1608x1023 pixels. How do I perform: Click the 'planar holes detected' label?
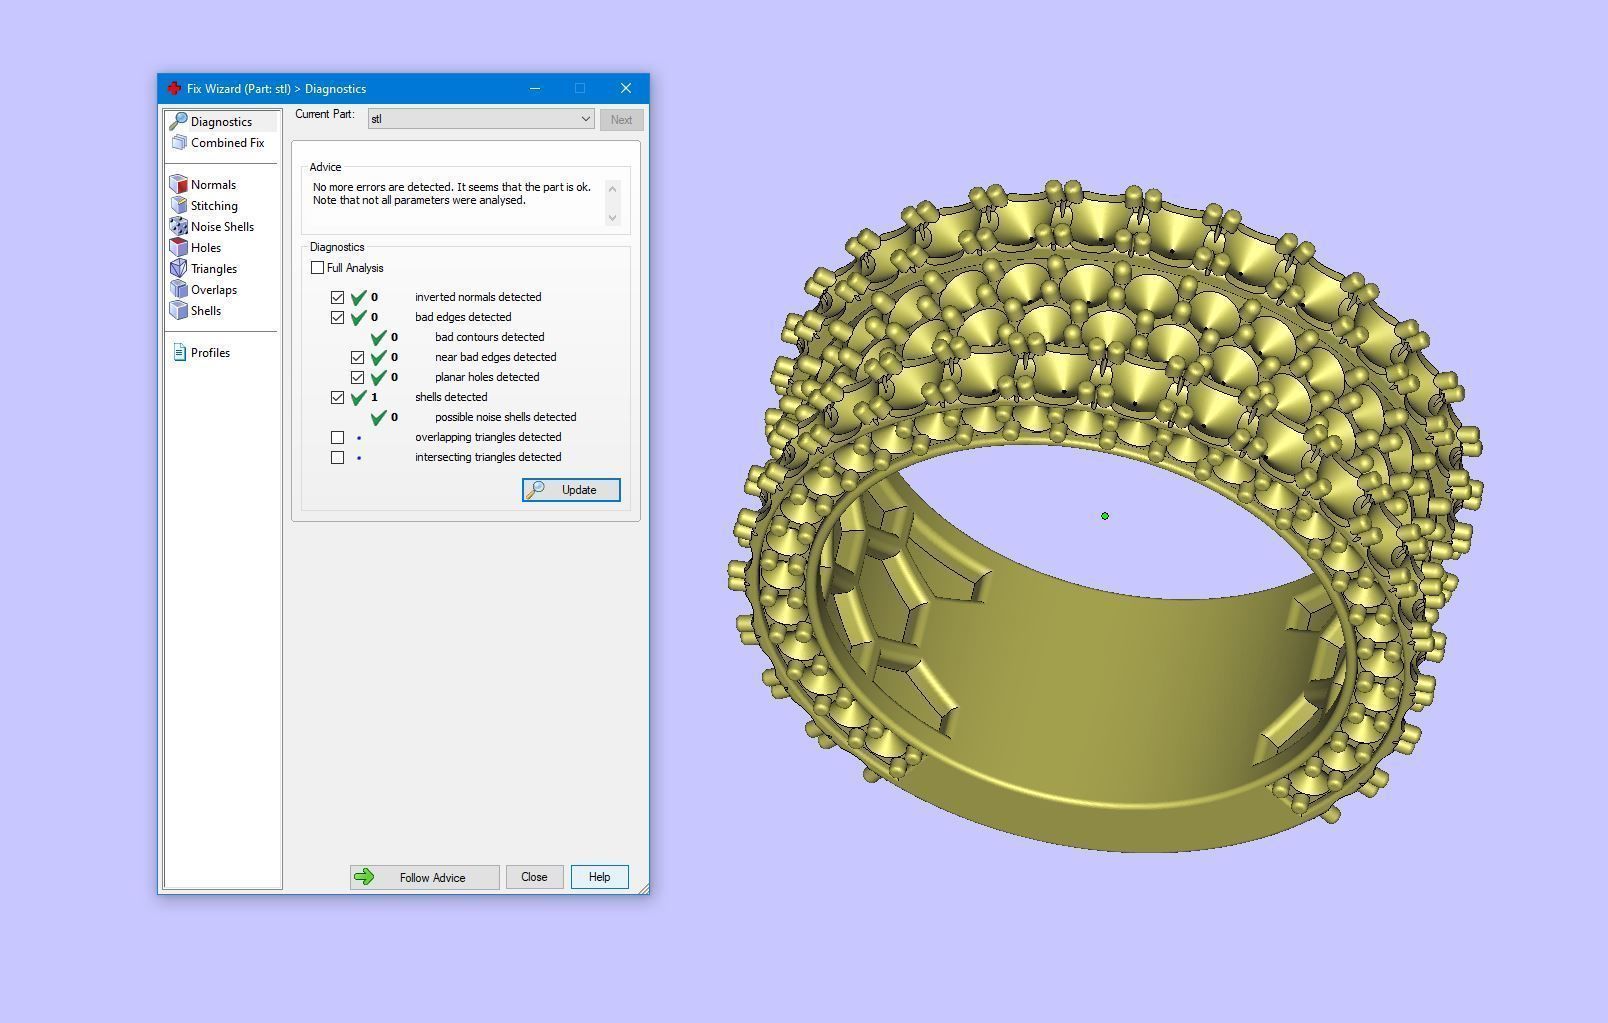click(x=487, y=377)
